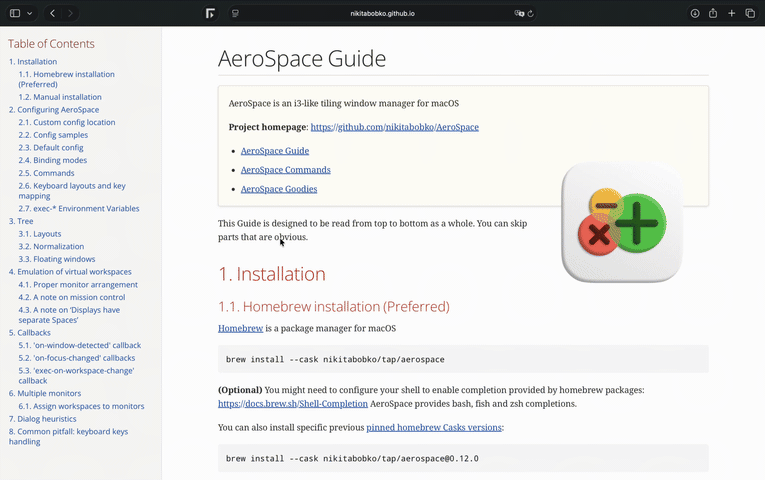Viewport: 765px width, 480px height.
Task: Click the aerospace@0.12.0 brew install code
Action: [x=352, y=459]
